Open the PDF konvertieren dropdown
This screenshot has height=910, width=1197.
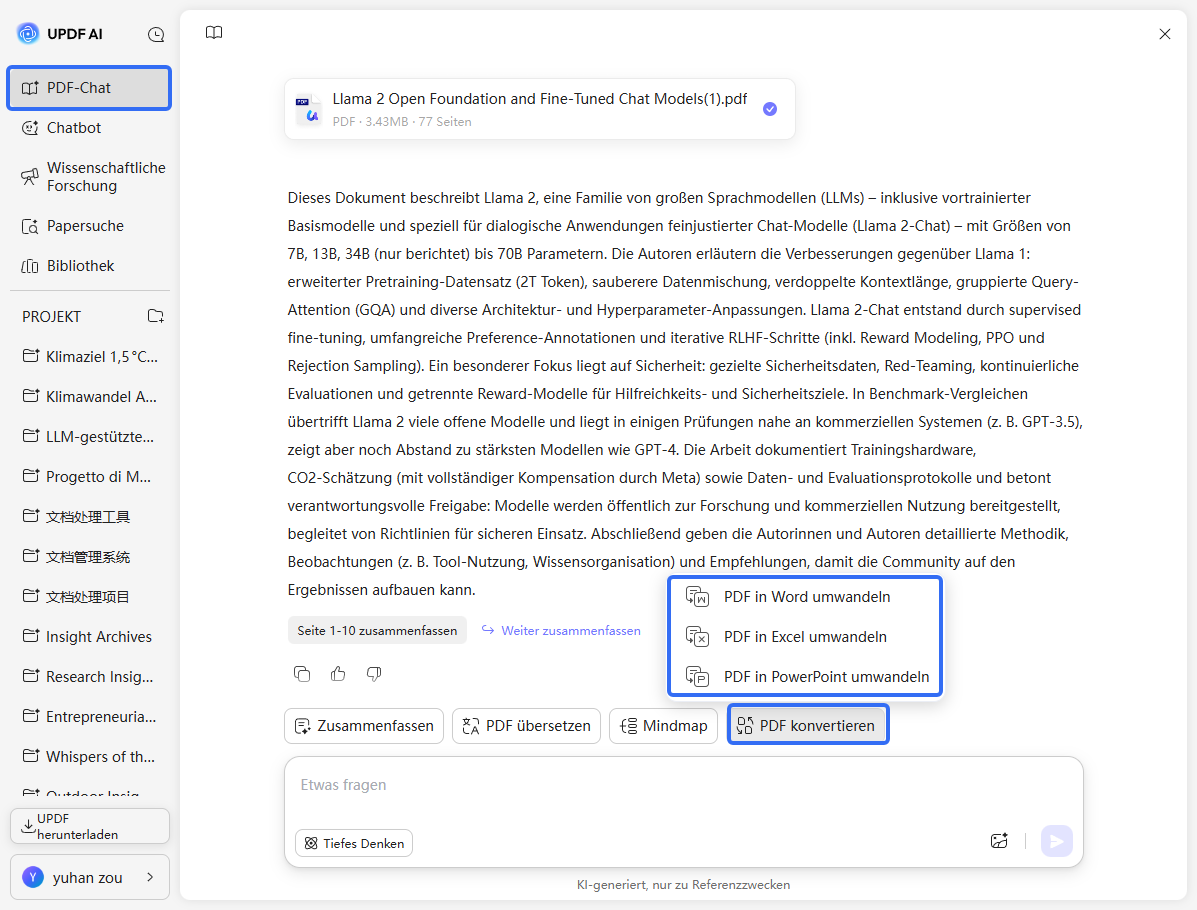pos(808,725)
